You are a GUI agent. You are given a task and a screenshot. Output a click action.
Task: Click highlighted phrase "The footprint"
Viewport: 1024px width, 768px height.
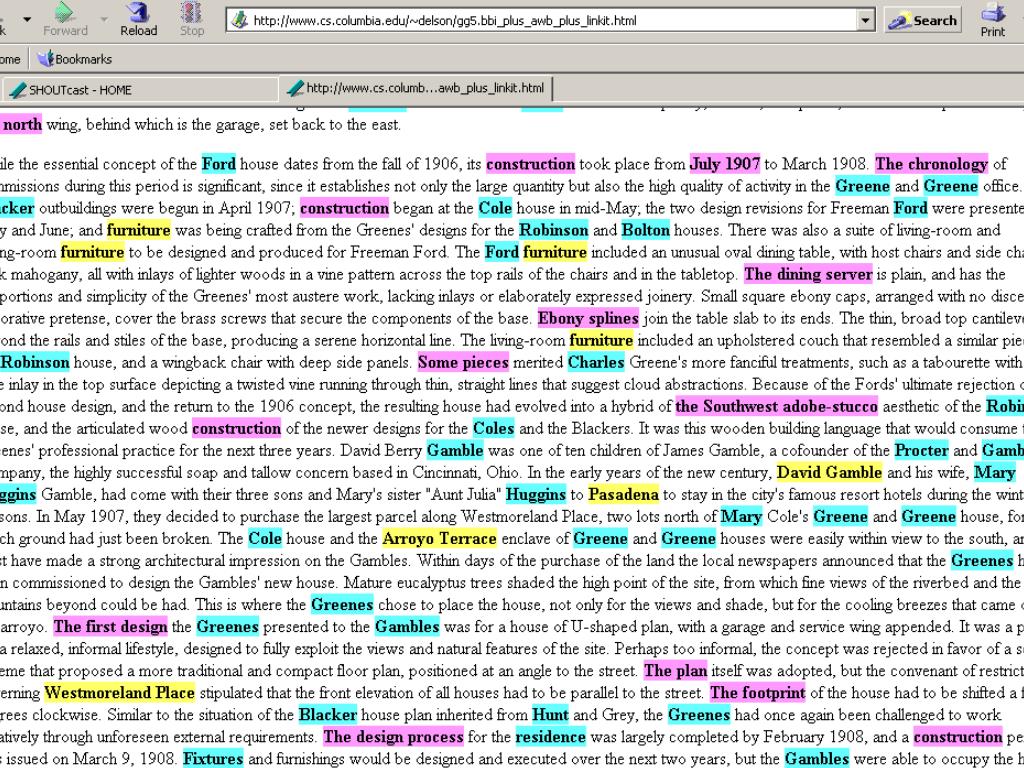(758, 693)
